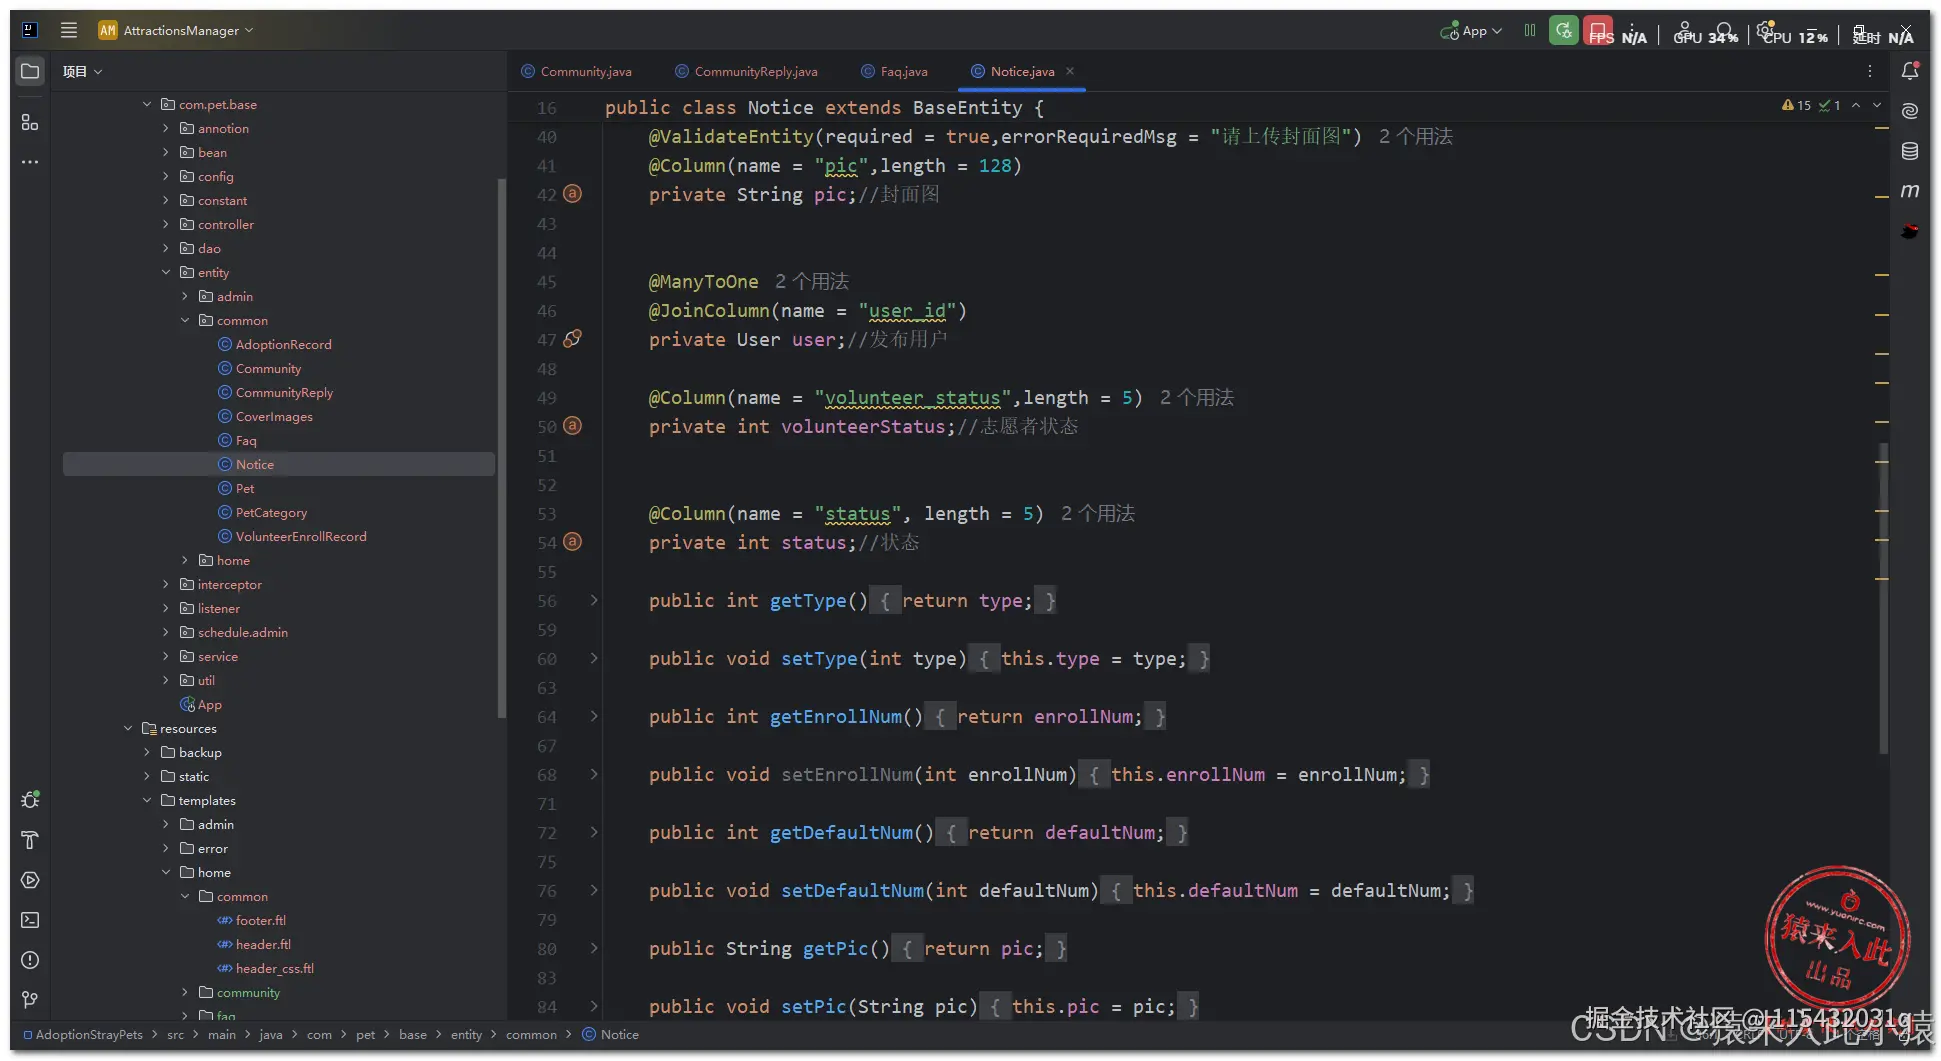Show usages hint after 请上传封面图 annotation
This screenshot has width=1941, height=1061.
[1415, 137]
